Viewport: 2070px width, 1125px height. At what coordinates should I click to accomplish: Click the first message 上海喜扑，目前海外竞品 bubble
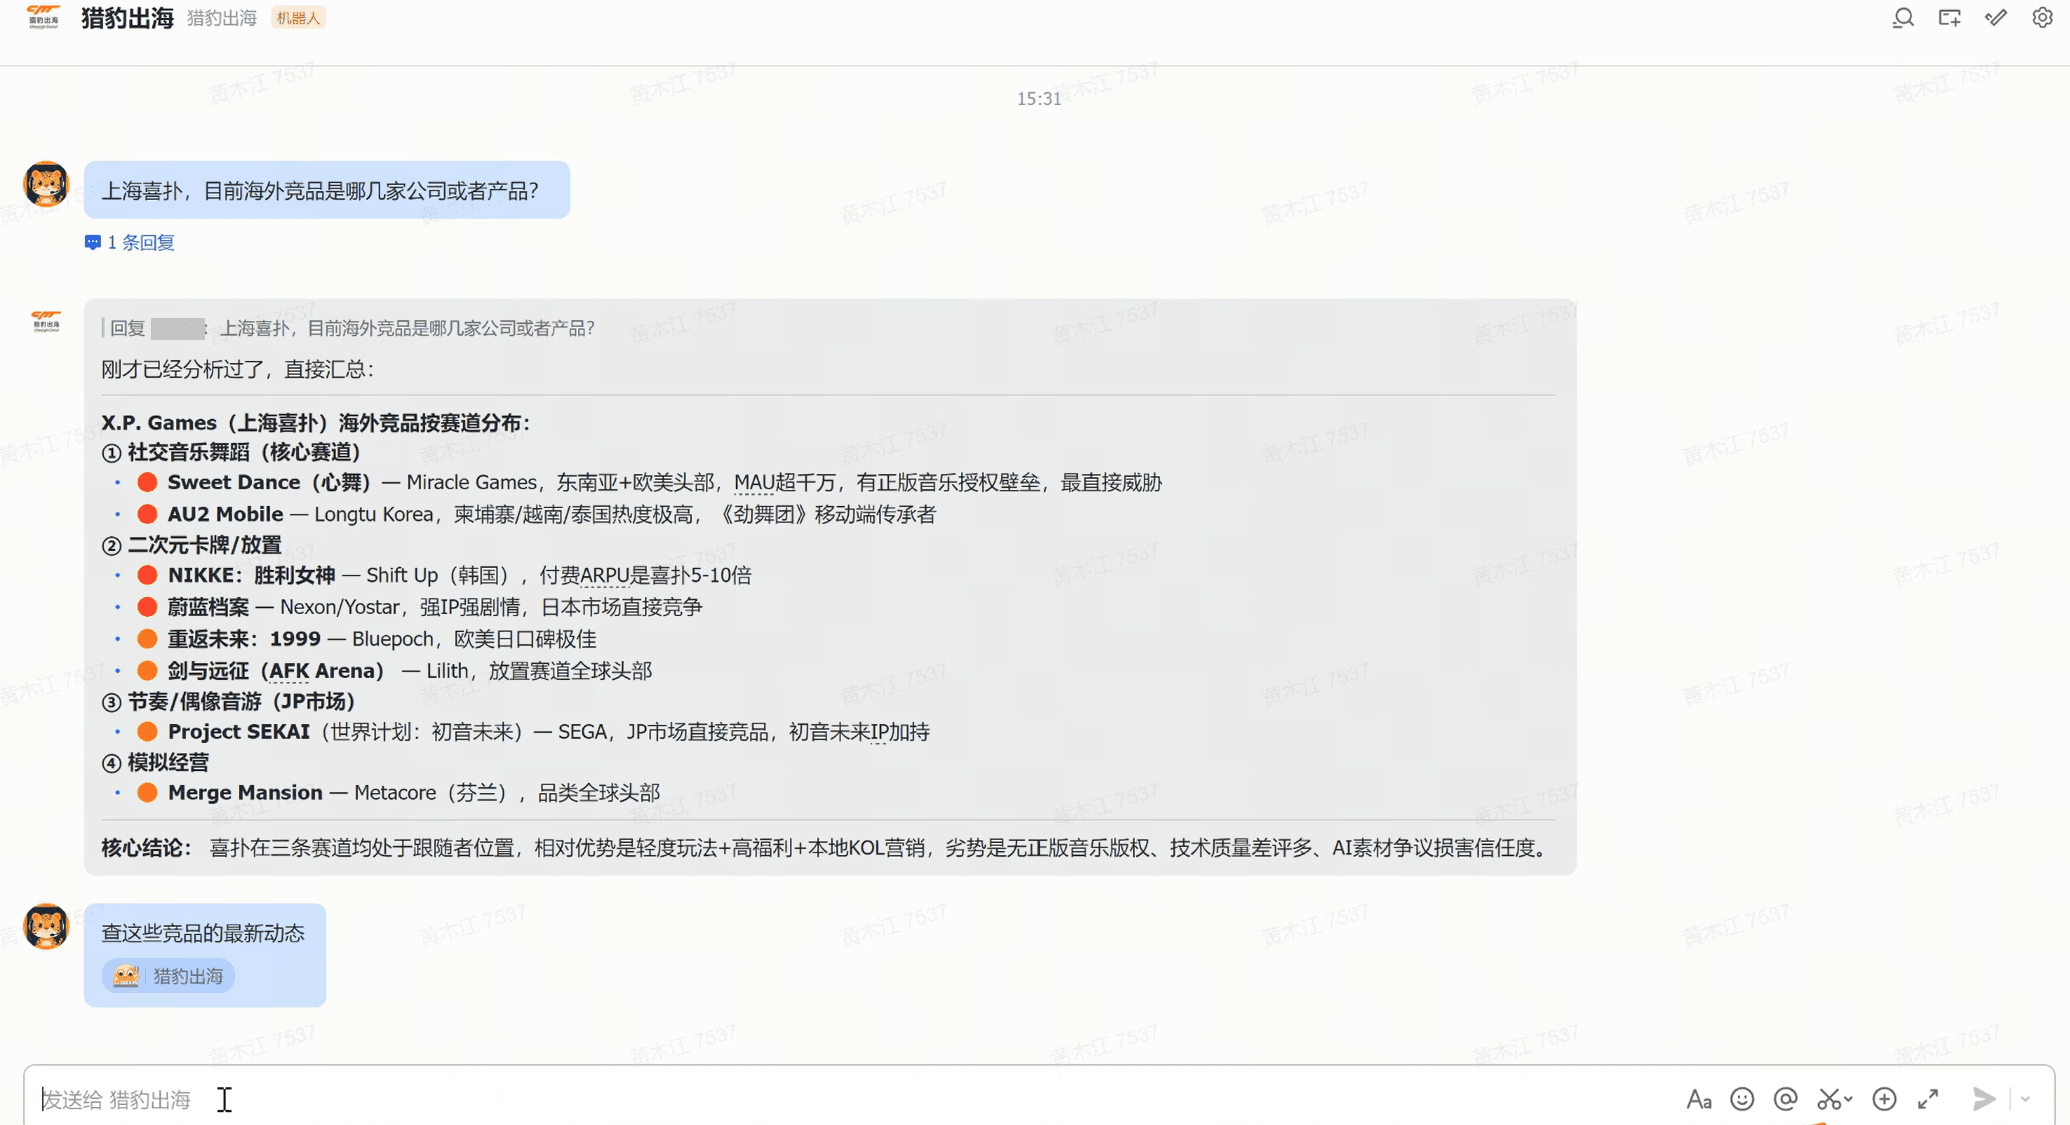327,190
